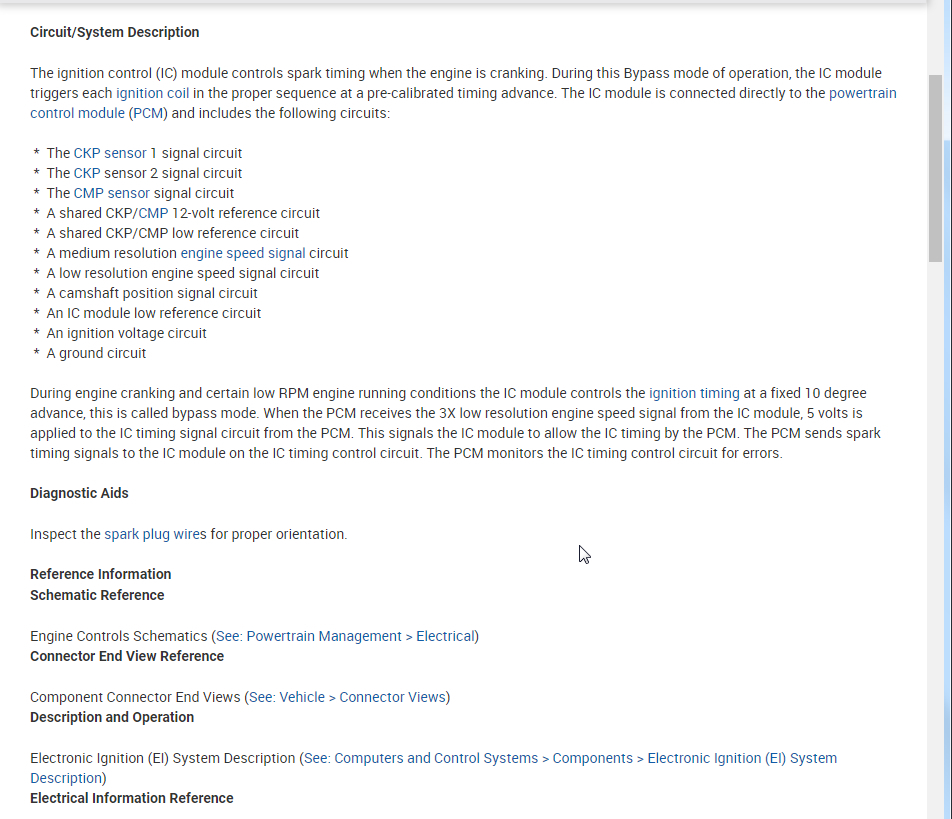The width and height of the screenshot is (952, 819).
Task: Click the "Circuit/System Description" heading
Action: coord(114,32)
